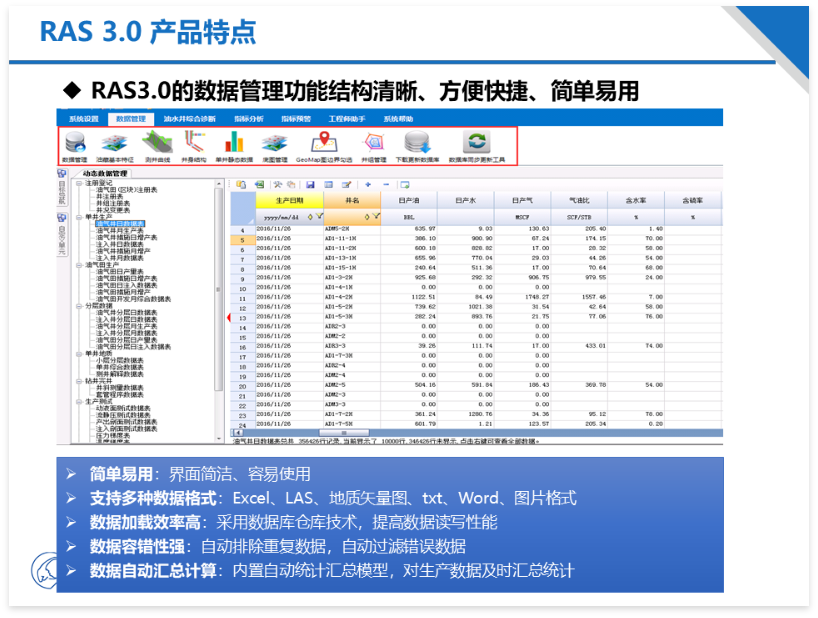The width and height of the screenshot is (818, 618).
Task: Click 下载更新数据库 download database icon
Action: click(x=417, y=147)
